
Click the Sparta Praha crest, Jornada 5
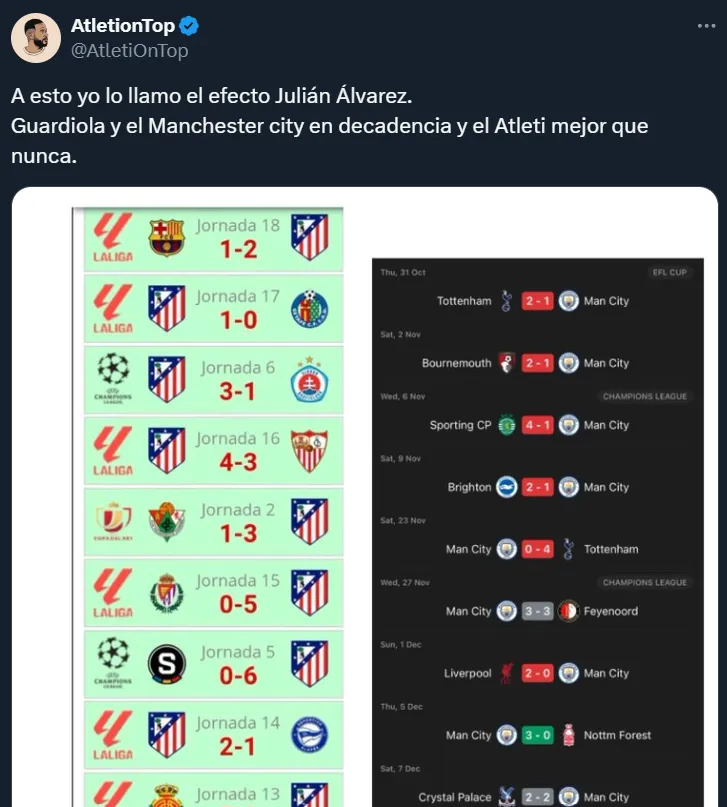(167, 664)
